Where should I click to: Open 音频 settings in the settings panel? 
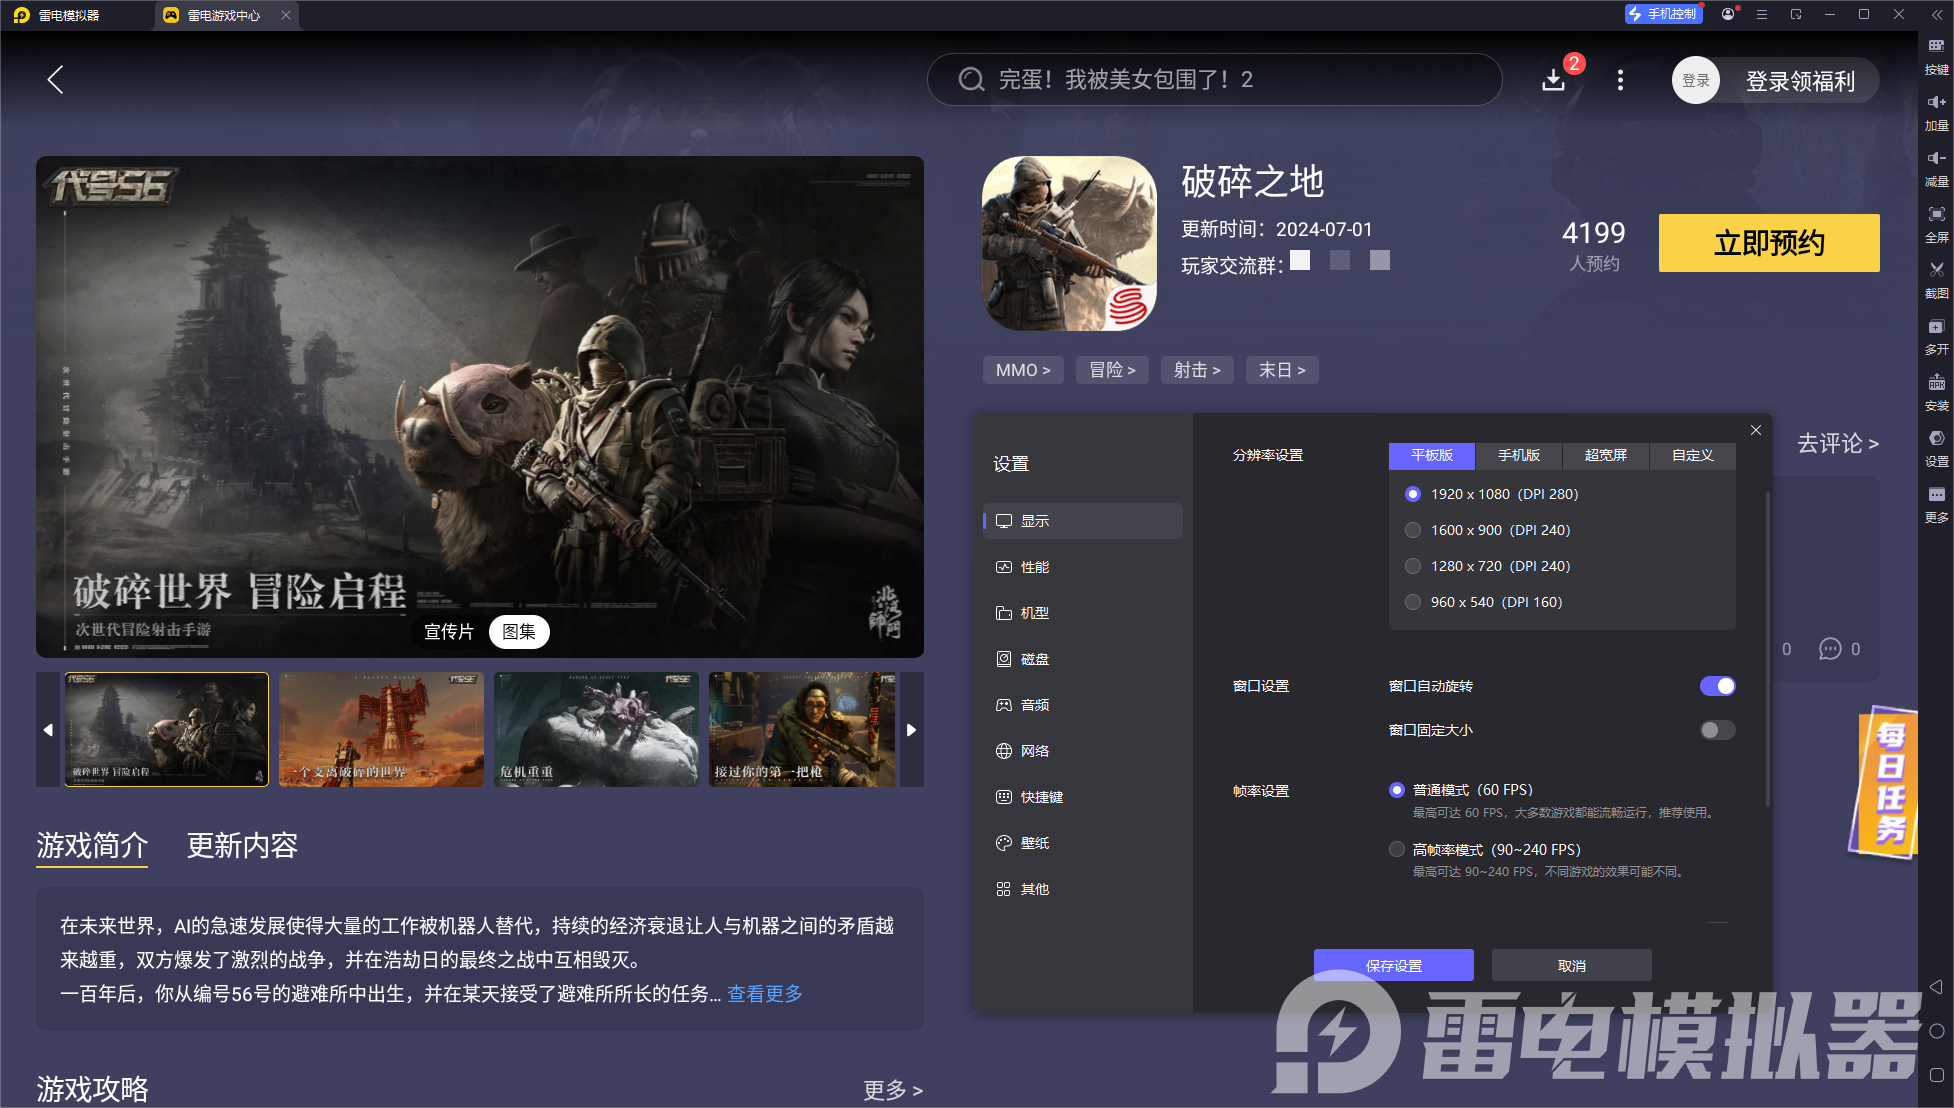tap(1035, 704)
